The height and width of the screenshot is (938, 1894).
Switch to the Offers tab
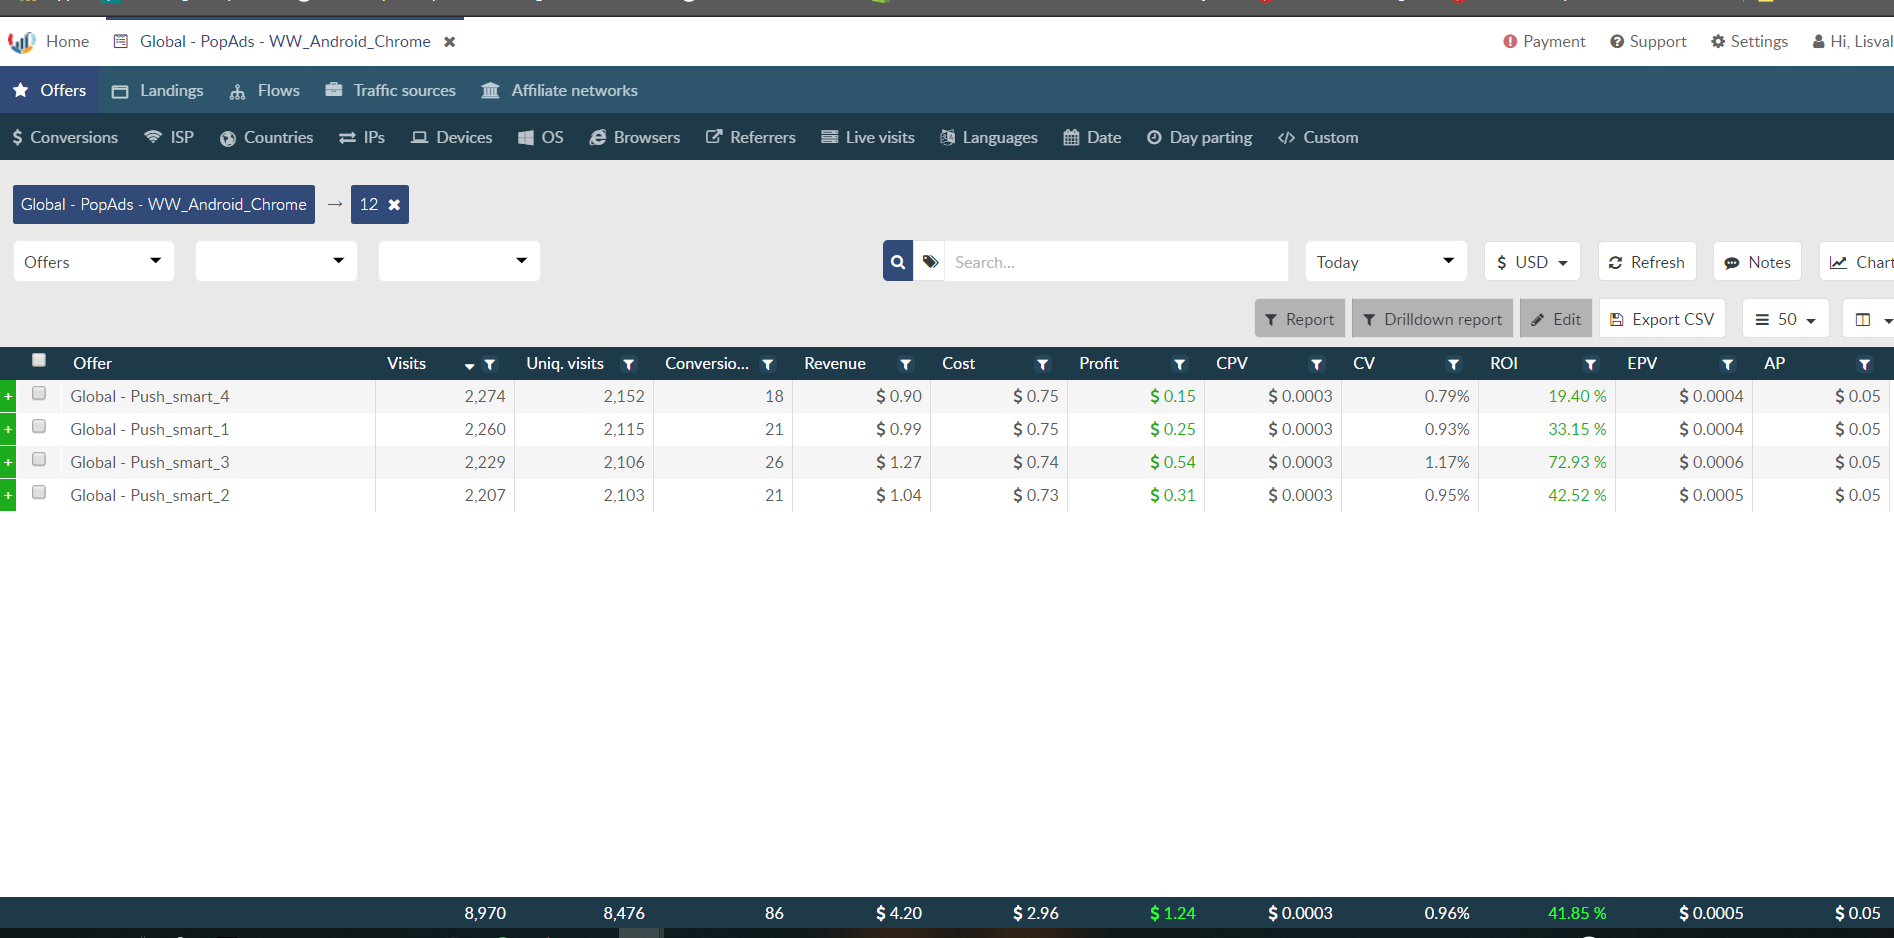click(x=50, y=91)
